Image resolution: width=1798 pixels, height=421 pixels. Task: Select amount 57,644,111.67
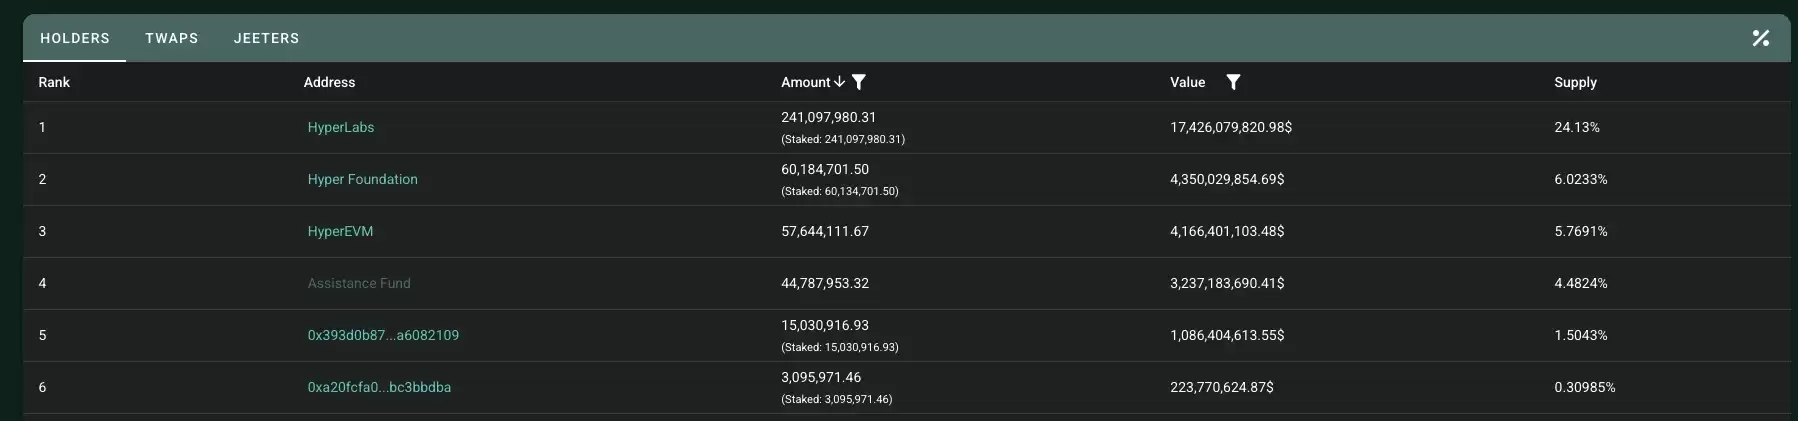coord(825,231)
